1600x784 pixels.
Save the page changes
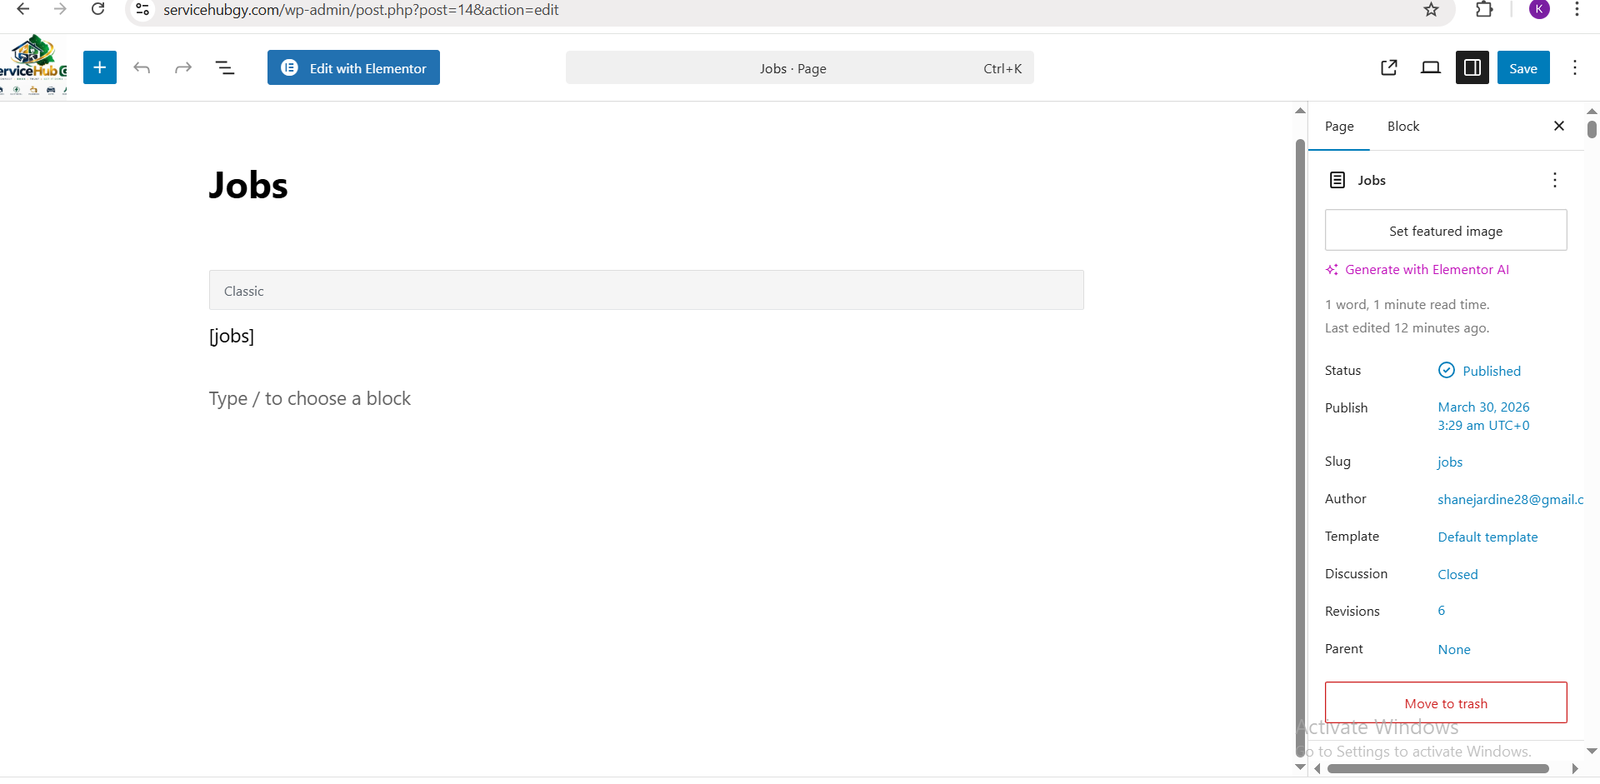pos(1523,68)
